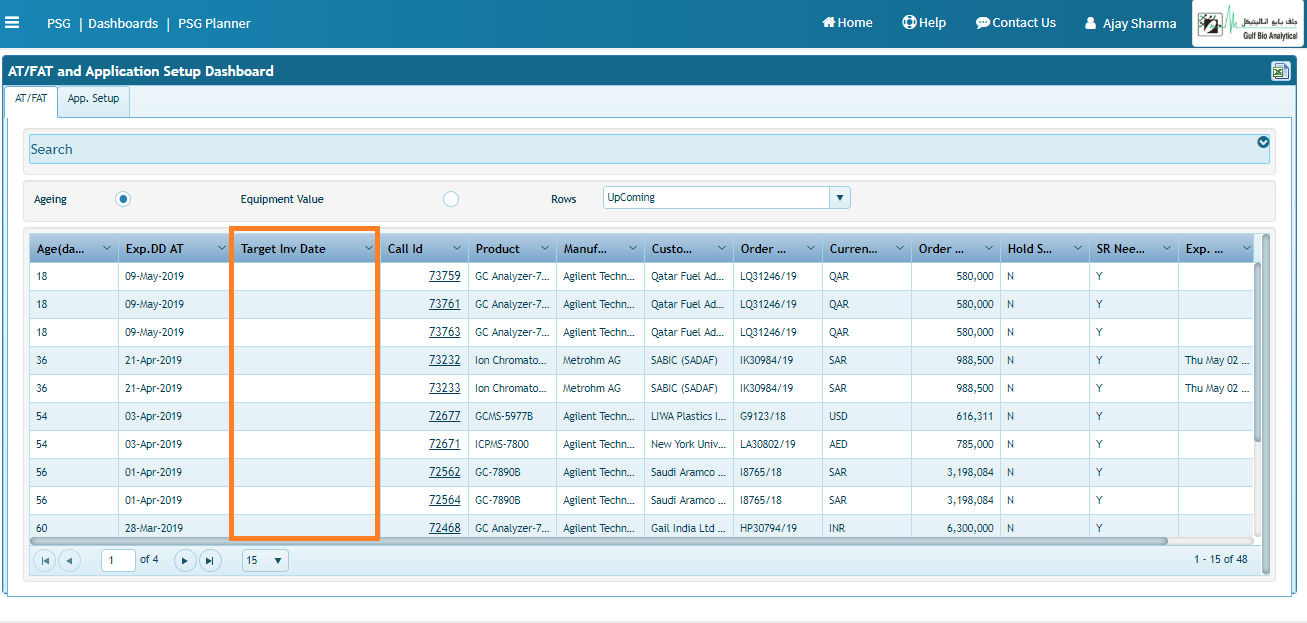
Task: Click the 785,000 order value cell
Action: (x=956, y=444)
